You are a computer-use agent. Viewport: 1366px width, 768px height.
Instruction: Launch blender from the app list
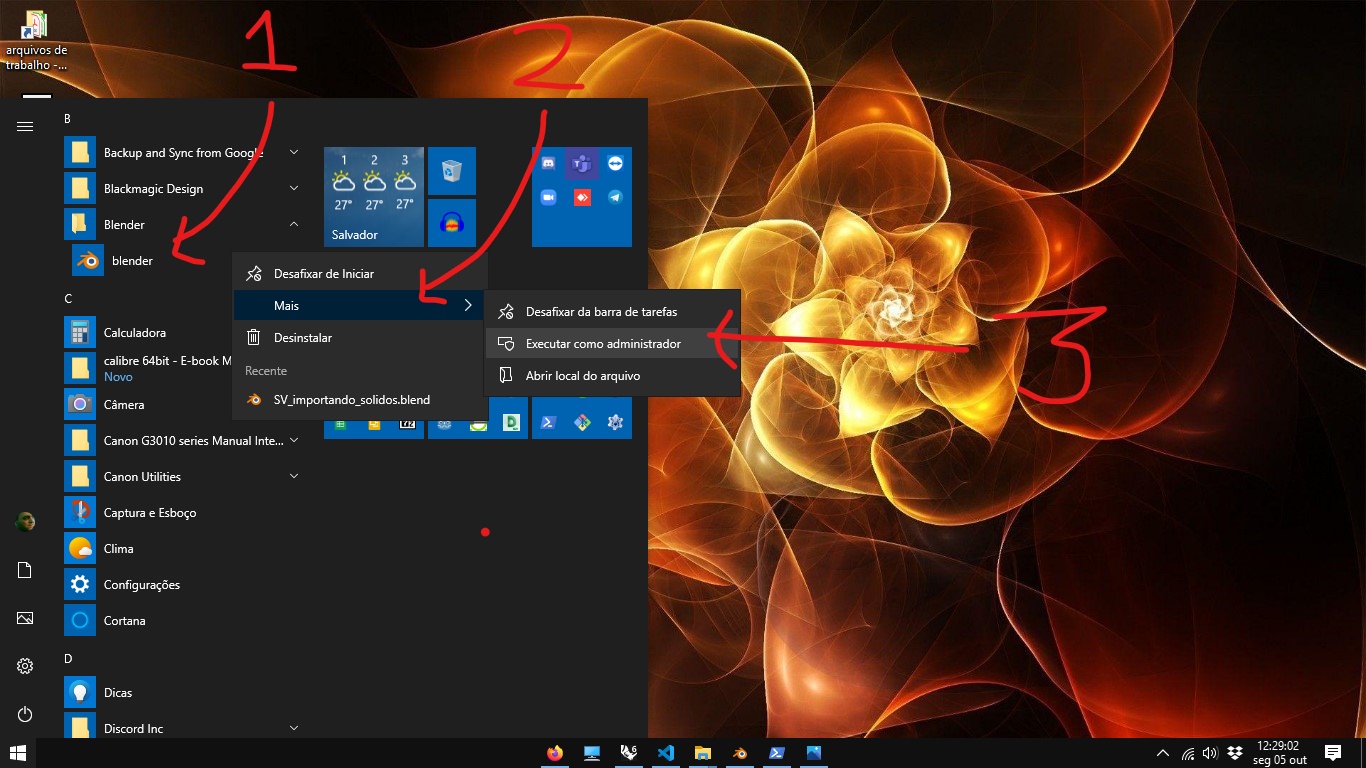click(130, 261)
